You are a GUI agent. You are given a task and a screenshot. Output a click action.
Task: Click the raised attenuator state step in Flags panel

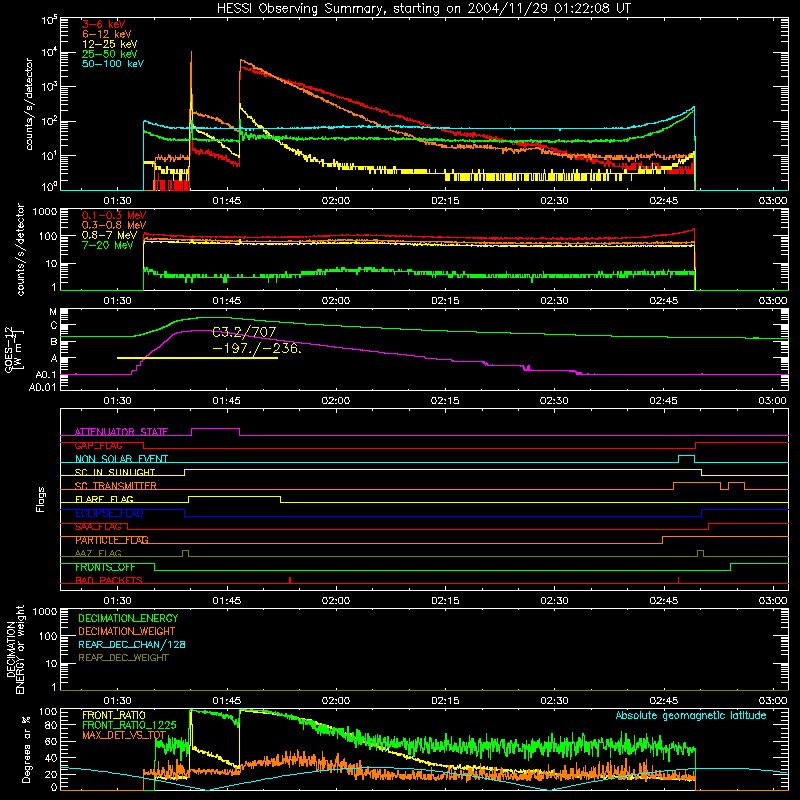215,429
